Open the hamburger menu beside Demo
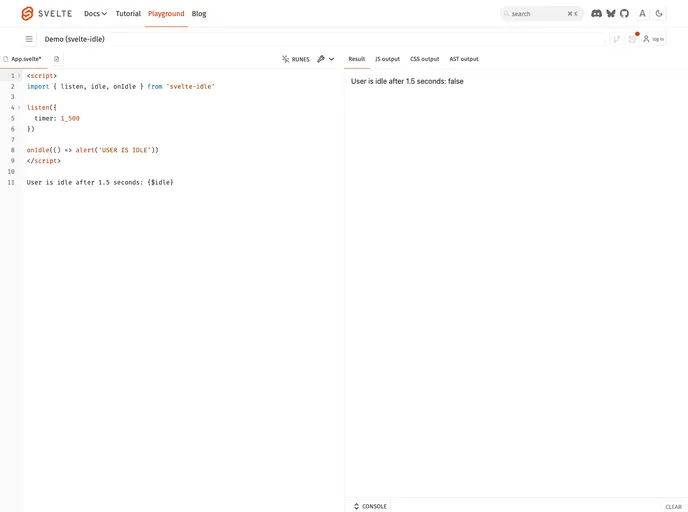This screenshot has height=512, width=688. [x=29, y=39]
